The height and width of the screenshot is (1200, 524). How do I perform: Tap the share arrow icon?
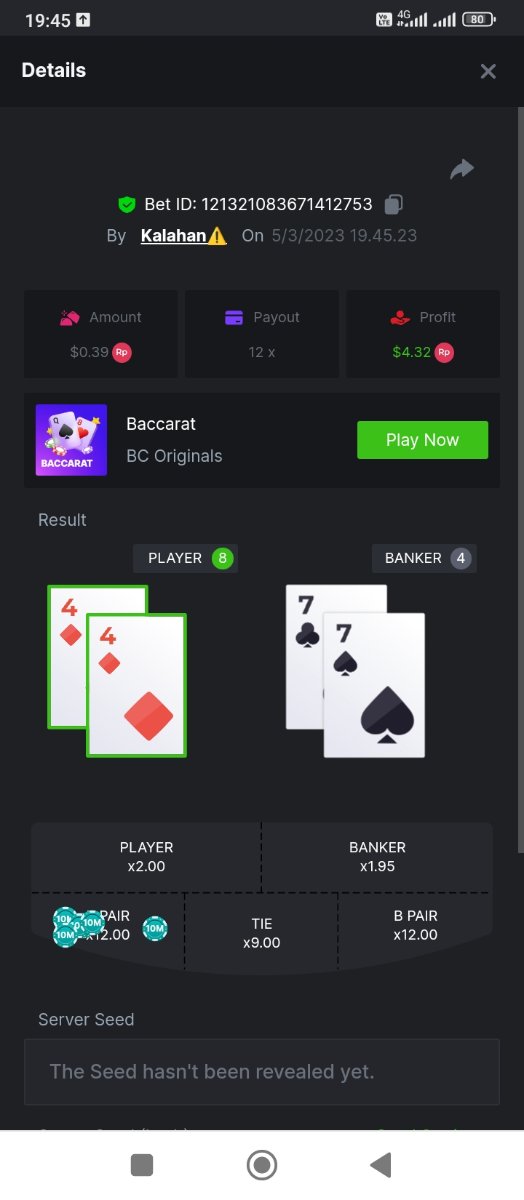pos(461,170)
